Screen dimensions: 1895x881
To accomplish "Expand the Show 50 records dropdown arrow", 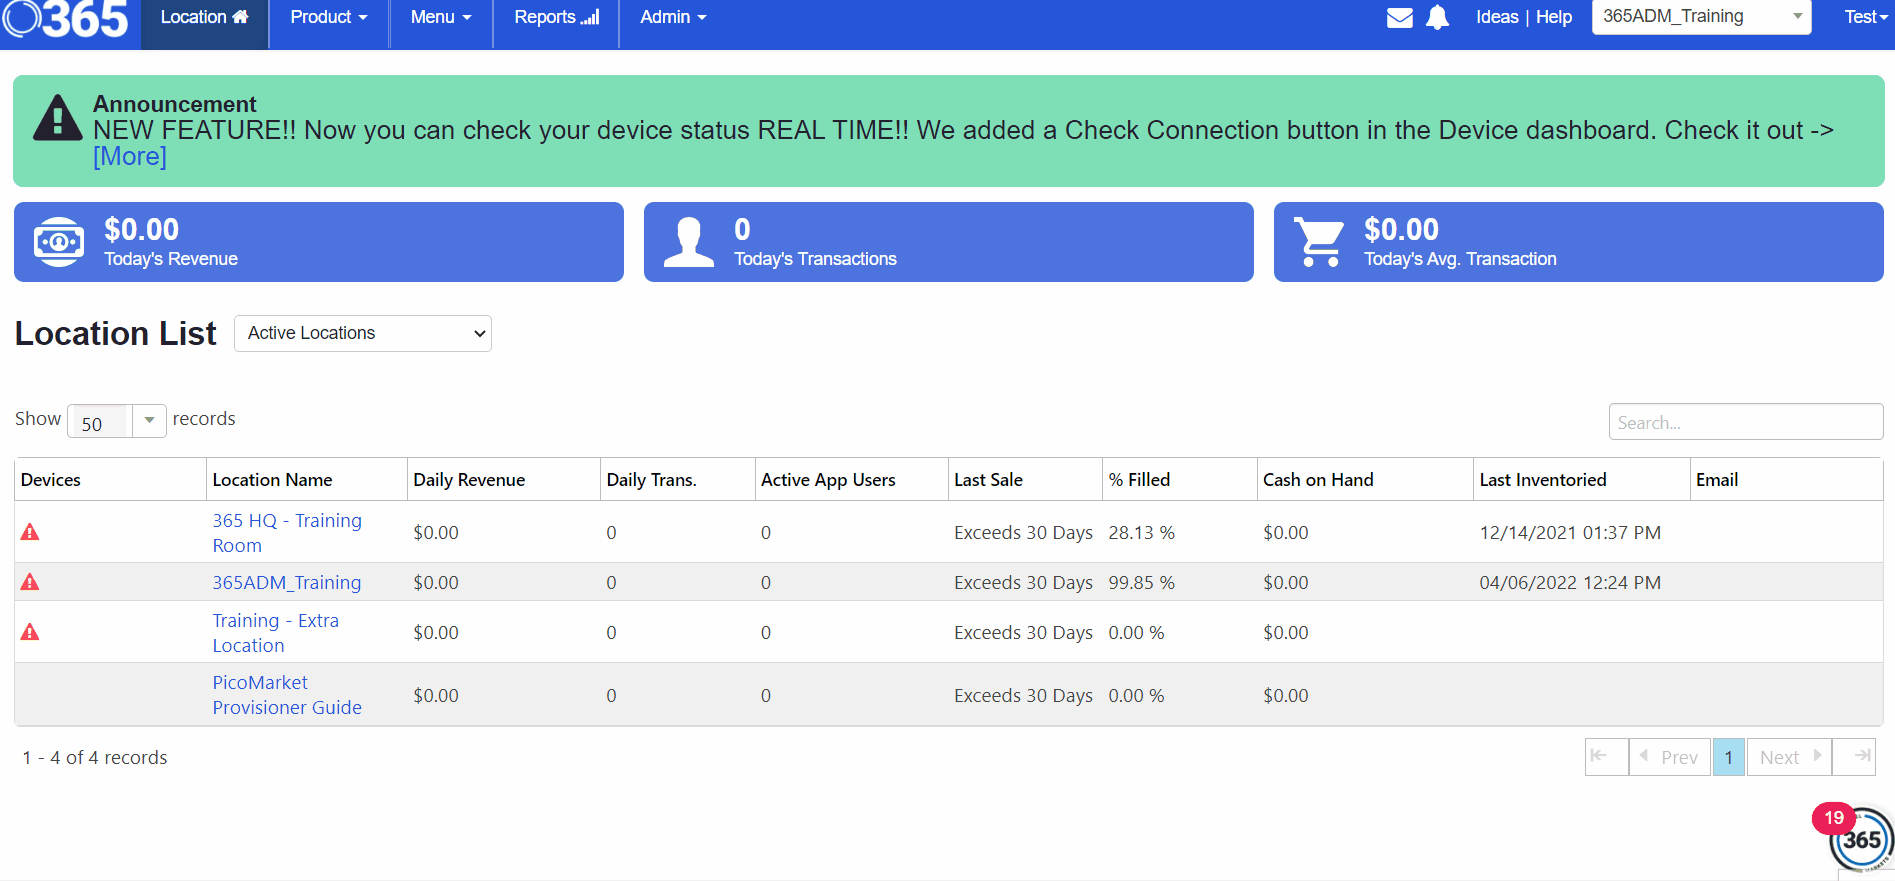I will tap(149, 420).
